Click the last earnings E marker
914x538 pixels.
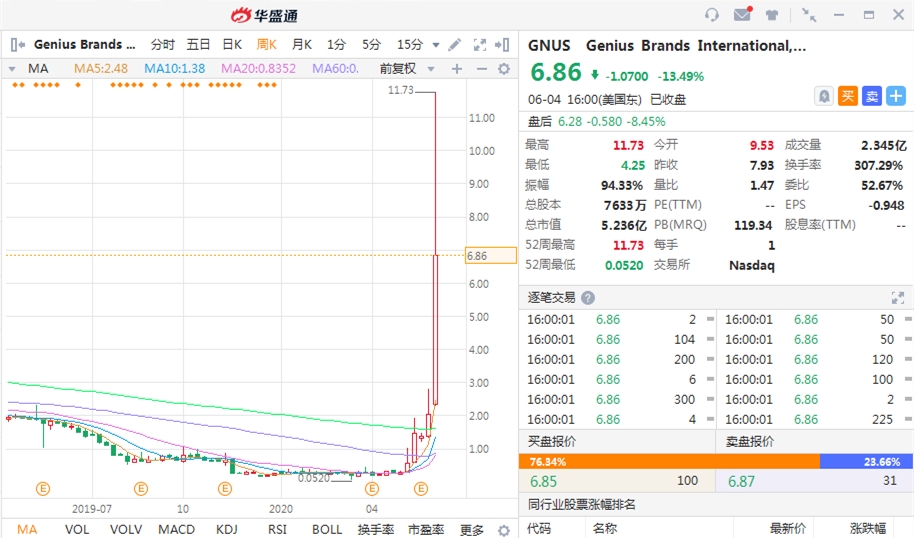tap(421, 488)
